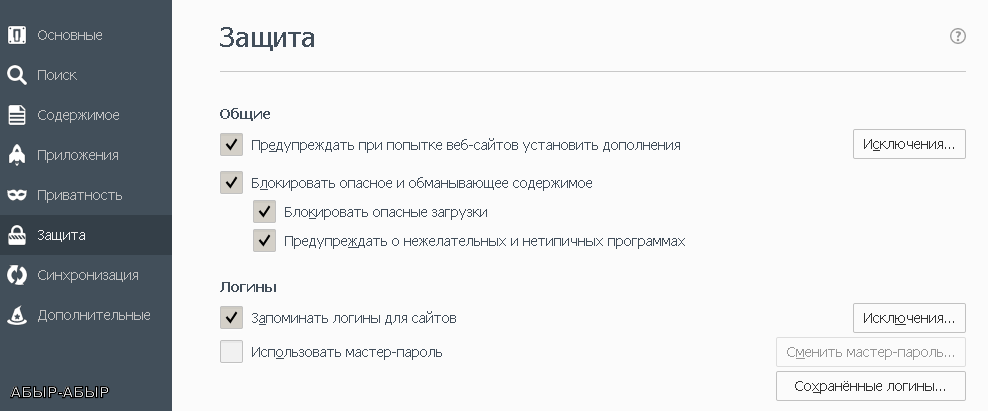Open Исключения for saved logins
Image resolution: width=988 pixels, height=411 pixels.
(909, 318)
